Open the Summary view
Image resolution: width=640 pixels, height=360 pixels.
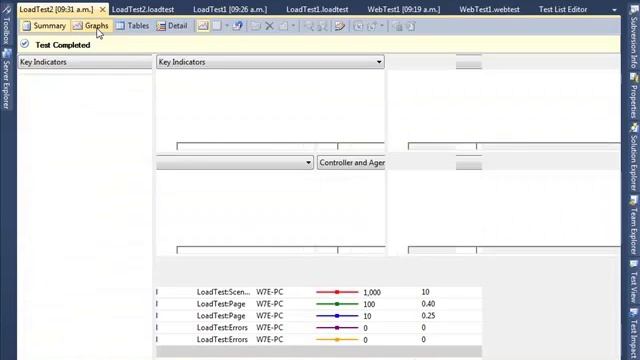[44, 26]
